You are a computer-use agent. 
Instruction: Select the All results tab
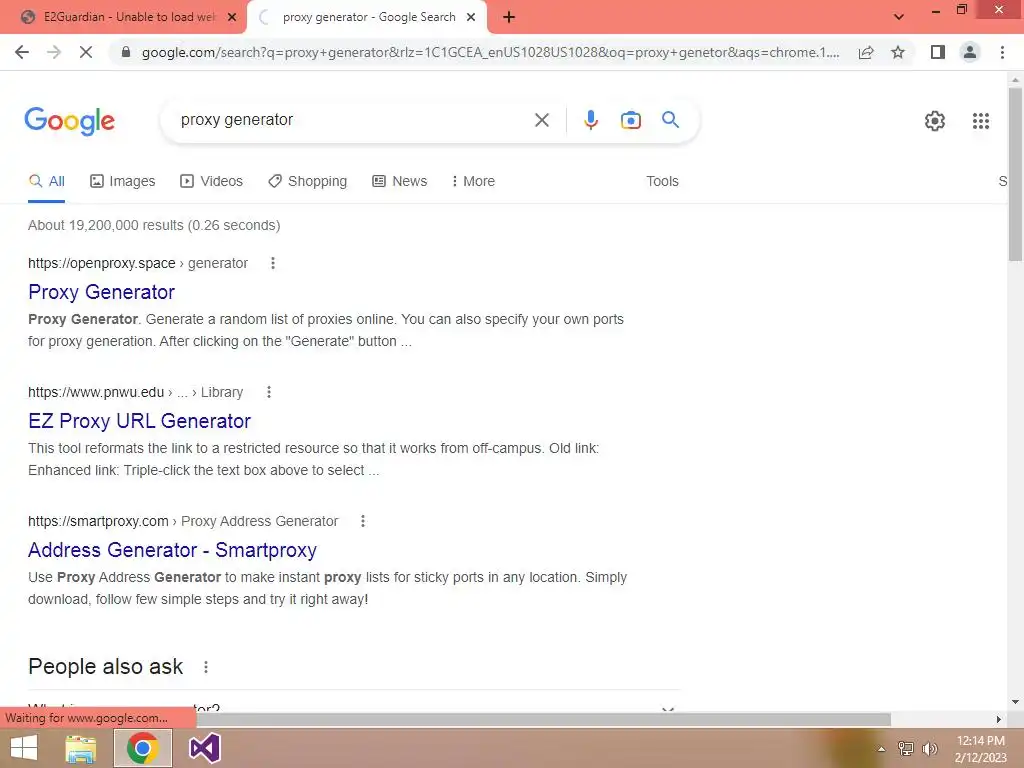pyautogui.click(x=46, y=181)
